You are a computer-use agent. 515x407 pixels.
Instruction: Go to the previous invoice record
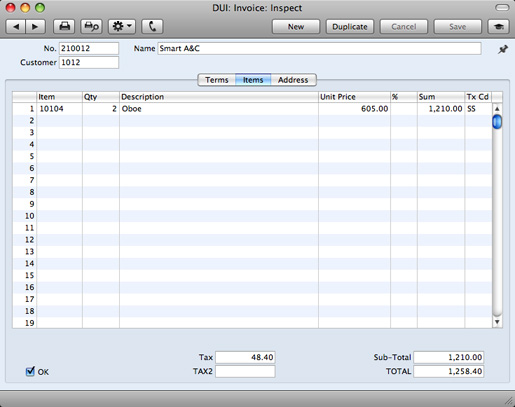16,27
